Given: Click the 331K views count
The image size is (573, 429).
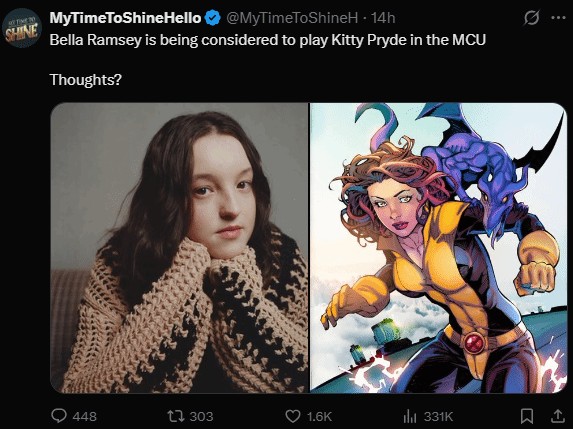Looking at the screenshot, I should click(x=438, y=416).
